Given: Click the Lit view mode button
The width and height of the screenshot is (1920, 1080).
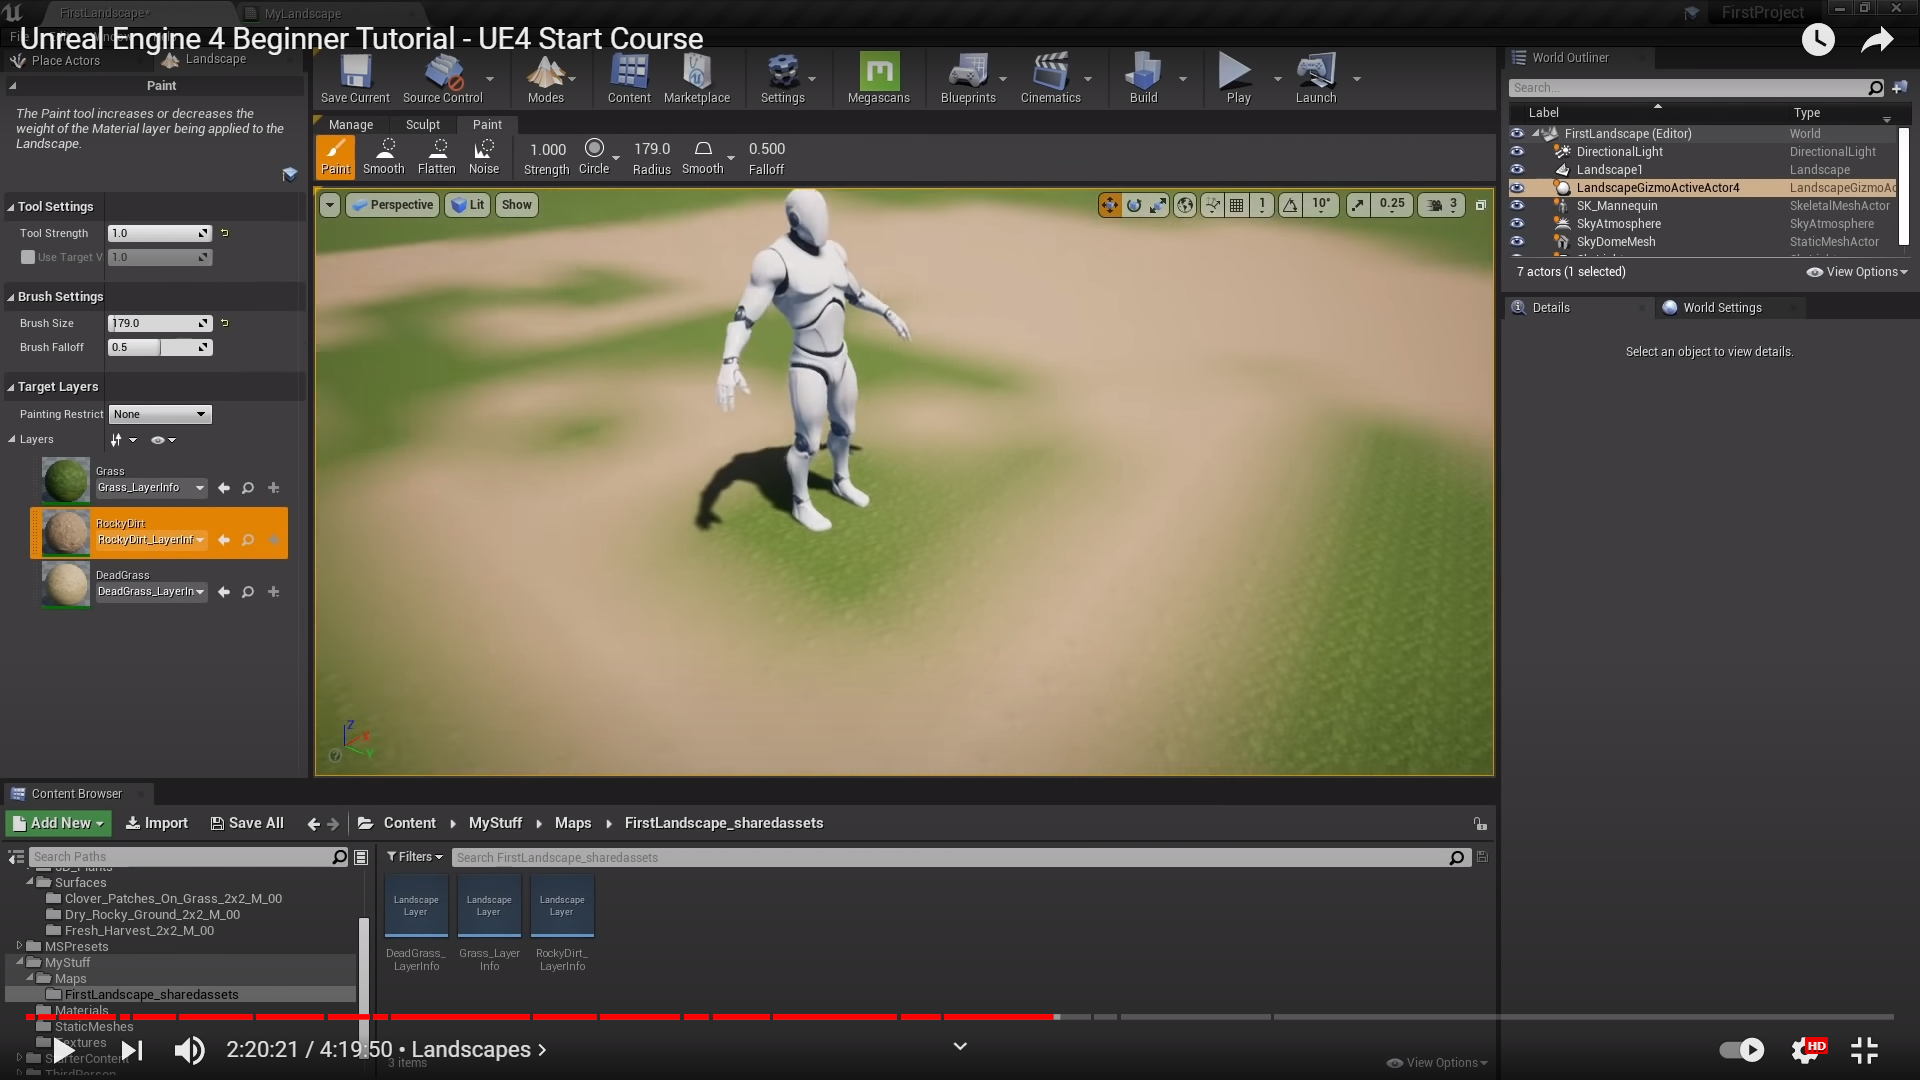Looking at the screenshot, I should (x=468, y=205).
